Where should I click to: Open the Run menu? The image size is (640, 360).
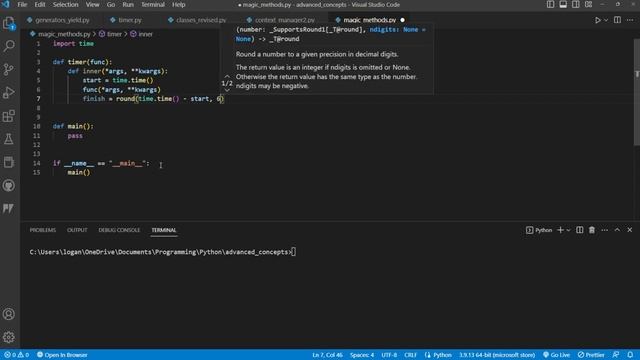coord(128,4)
